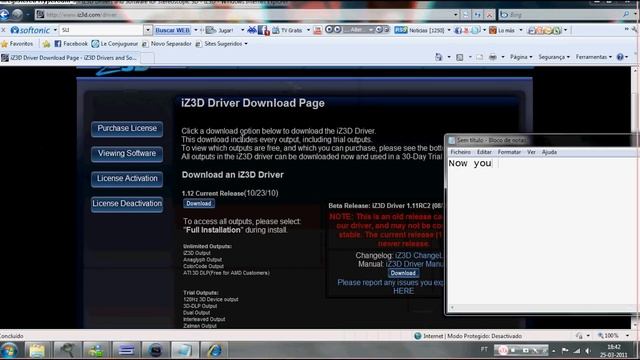This screenshot has height=360, width=640.
Task: Open Novo Separador favorites link
Action: point(167,44)
